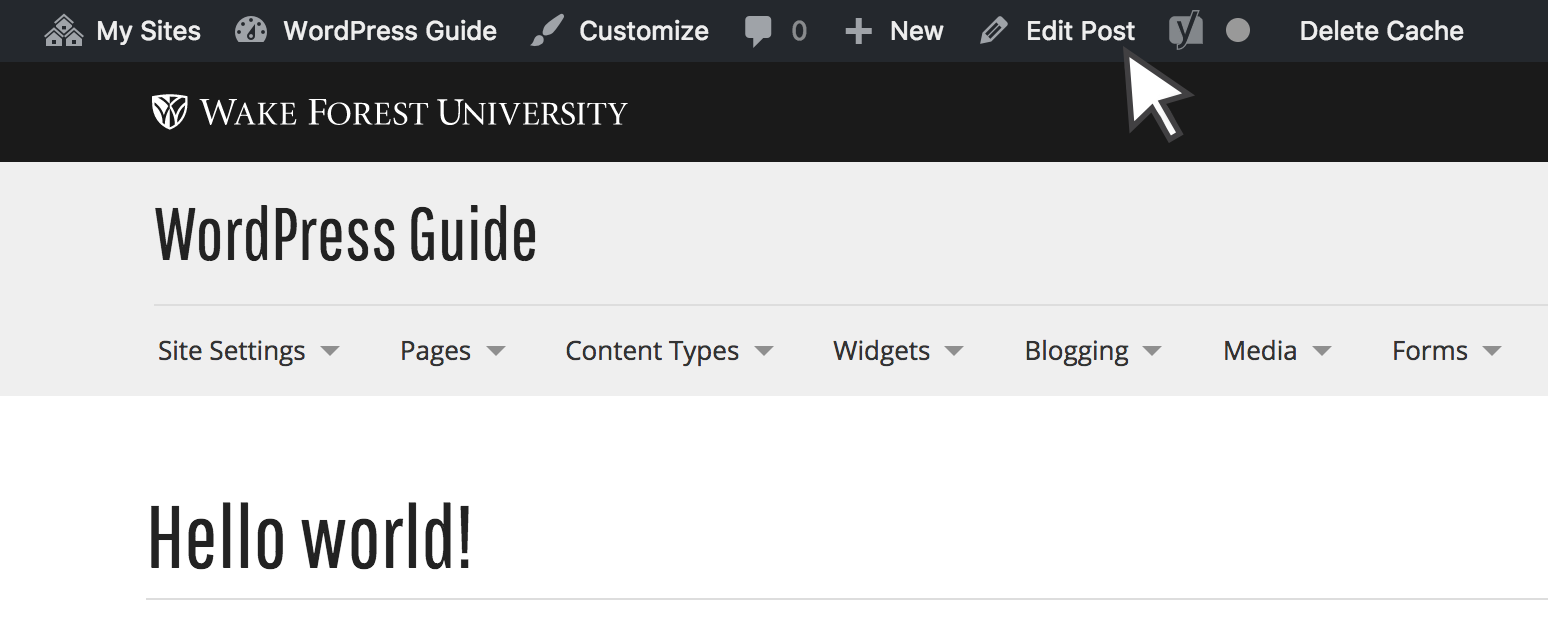Open the comments speech bubble icon

[x=759, y=32]
